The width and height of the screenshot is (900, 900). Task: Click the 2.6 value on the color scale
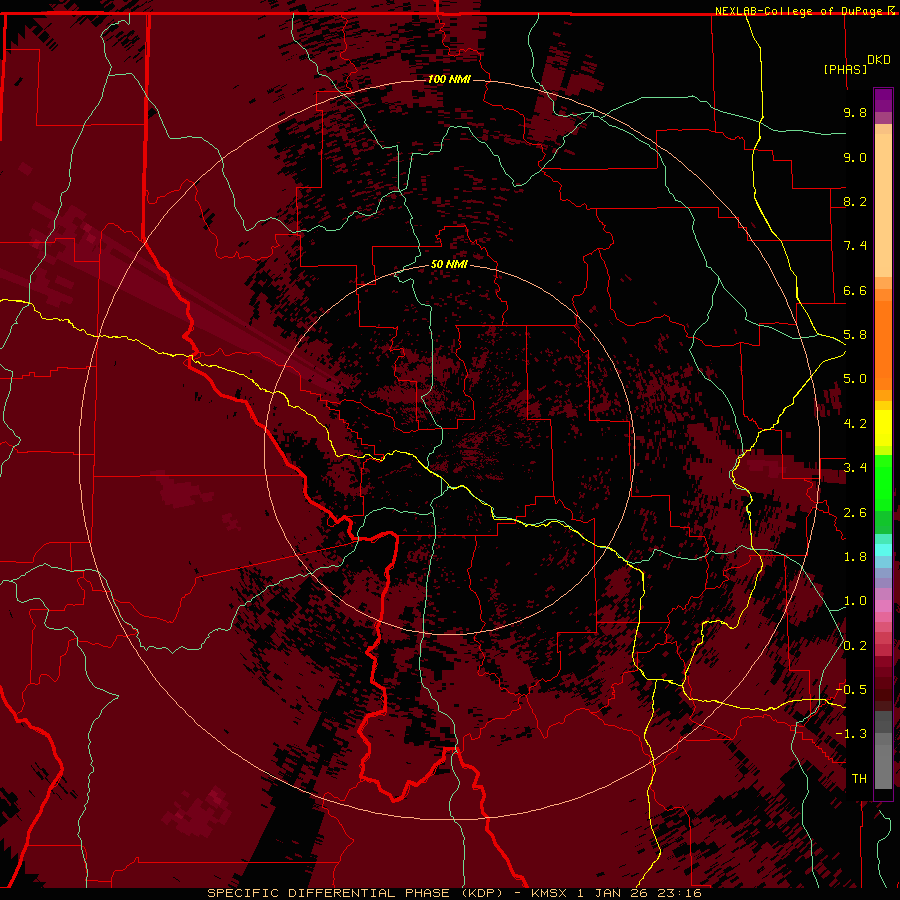pos(855,513)
